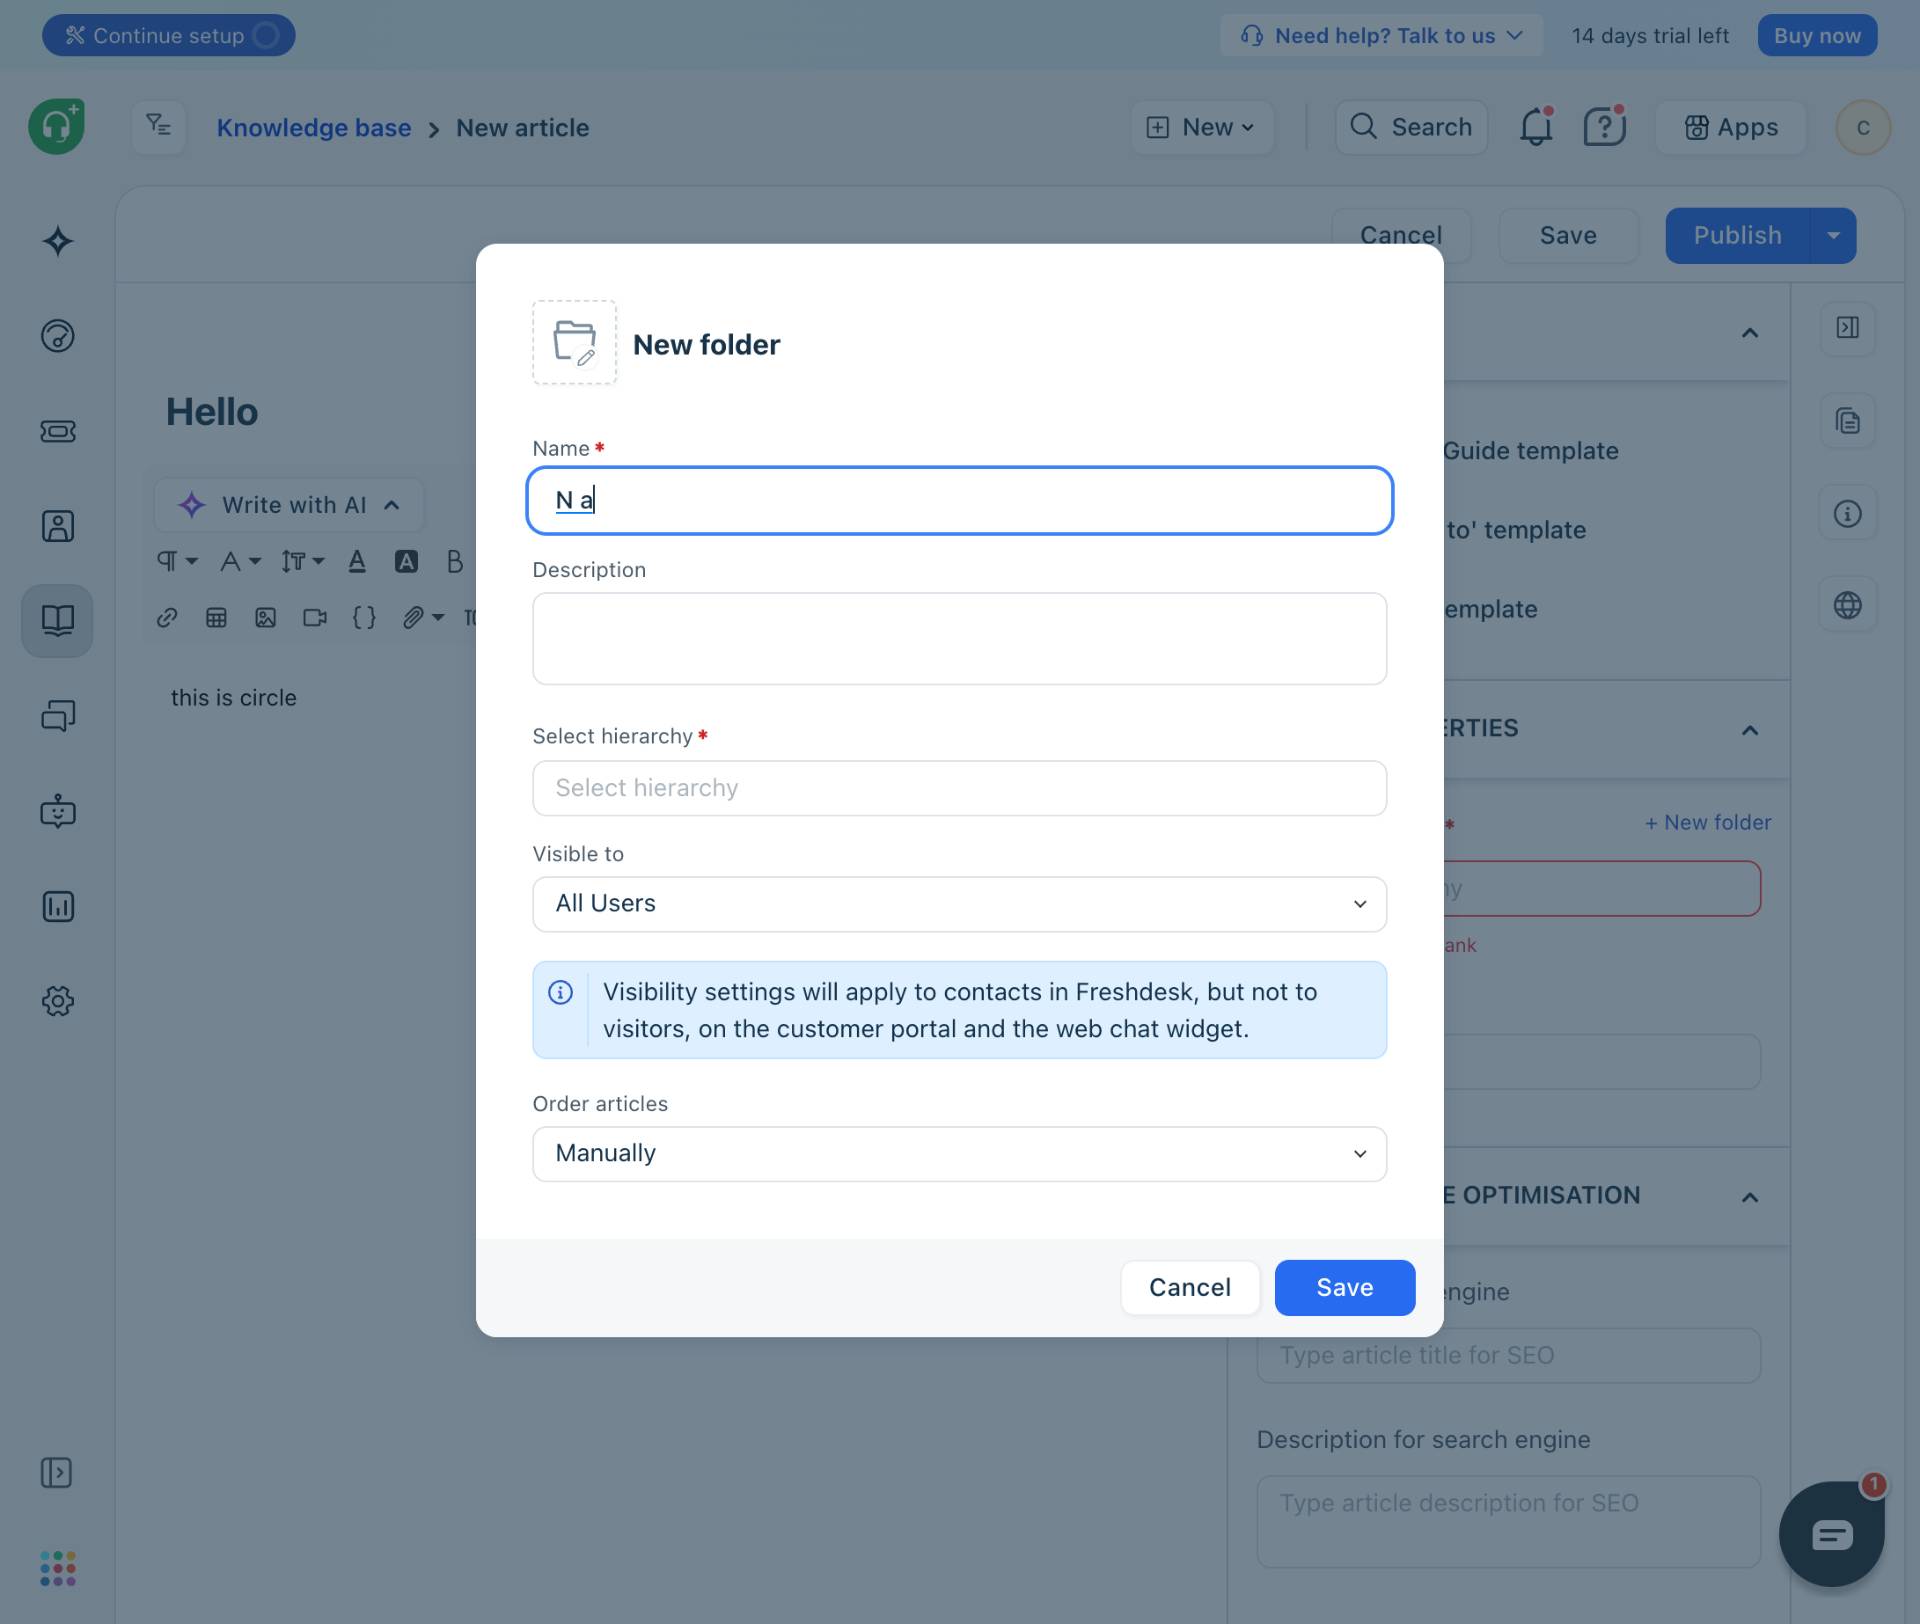The width and height of the screenshot is (1920, 1624).
Task: Expand the sidebar with the panel icon
Action: pyautogui.click(x=56, y=1472)
